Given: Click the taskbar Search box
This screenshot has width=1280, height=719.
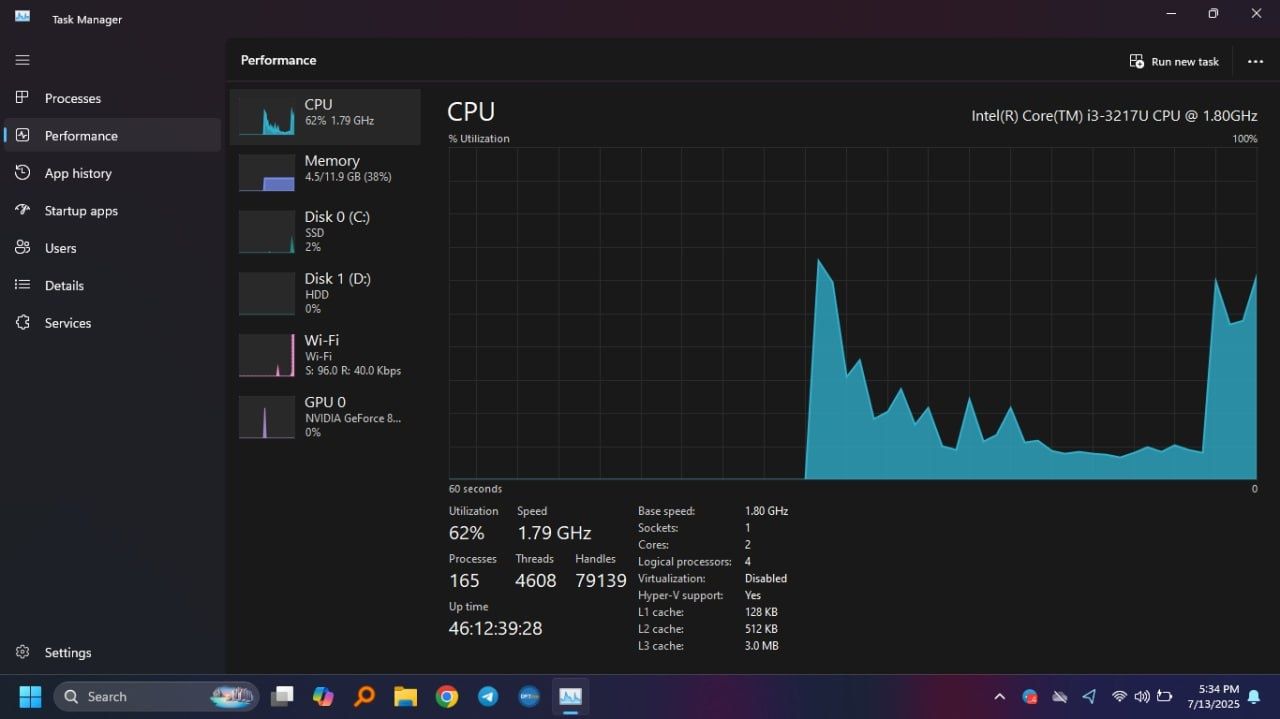Looking at the screenshot, I should click(x=156, y=697).
